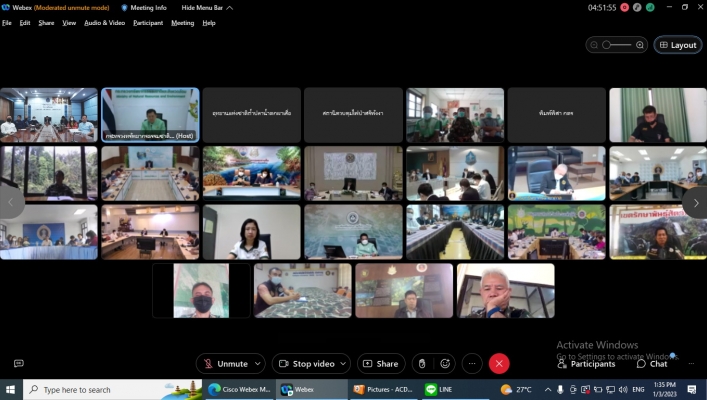The width and height of the screenshot is (707, 400).
Task: Open the File menu
Action: 7,23
